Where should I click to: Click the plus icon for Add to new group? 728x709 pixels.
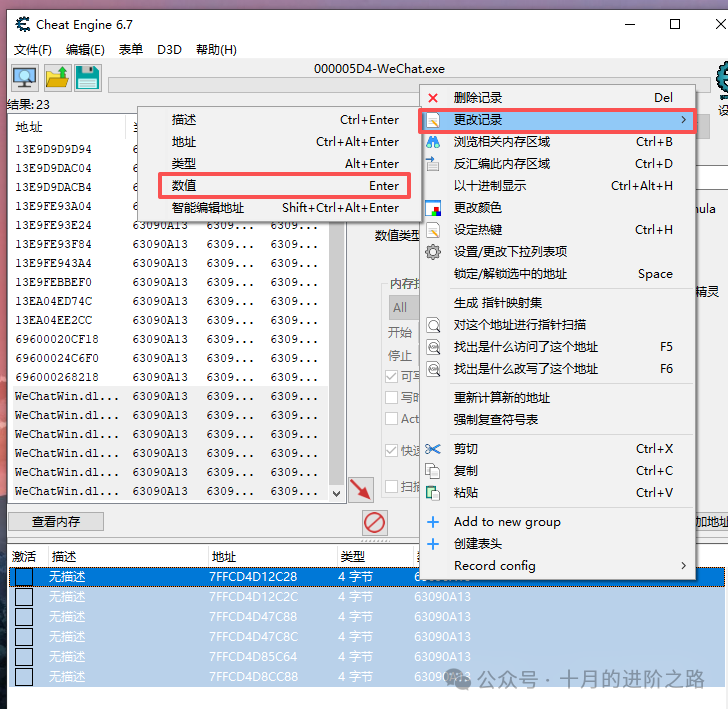pos(433,522)
